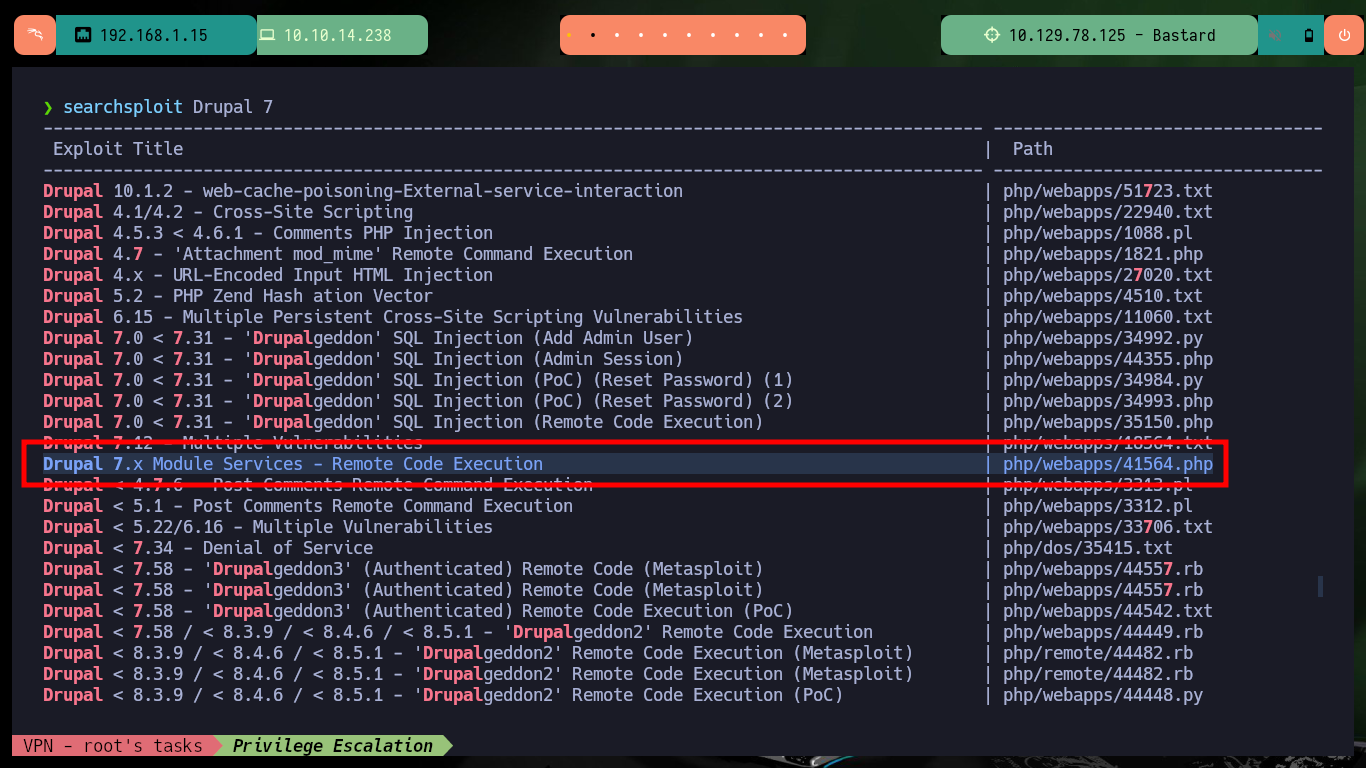Switch to the second dark workspace dot
The width and height of the screenshot is (1366, 768).
593,35
